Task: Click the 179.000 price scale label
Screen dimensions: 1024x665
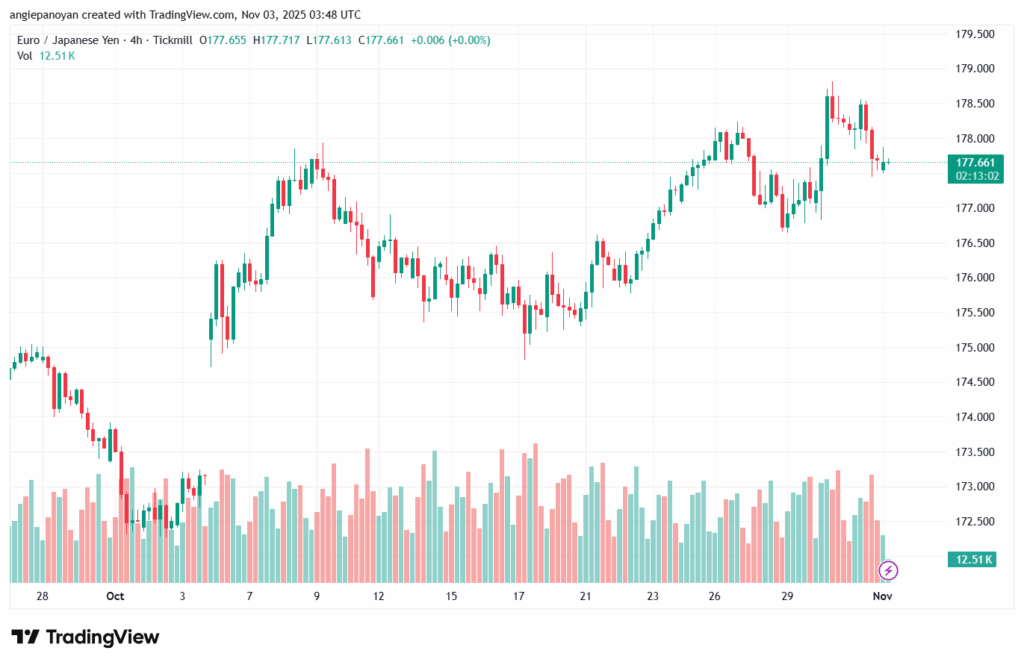Action: pos(975,69)
